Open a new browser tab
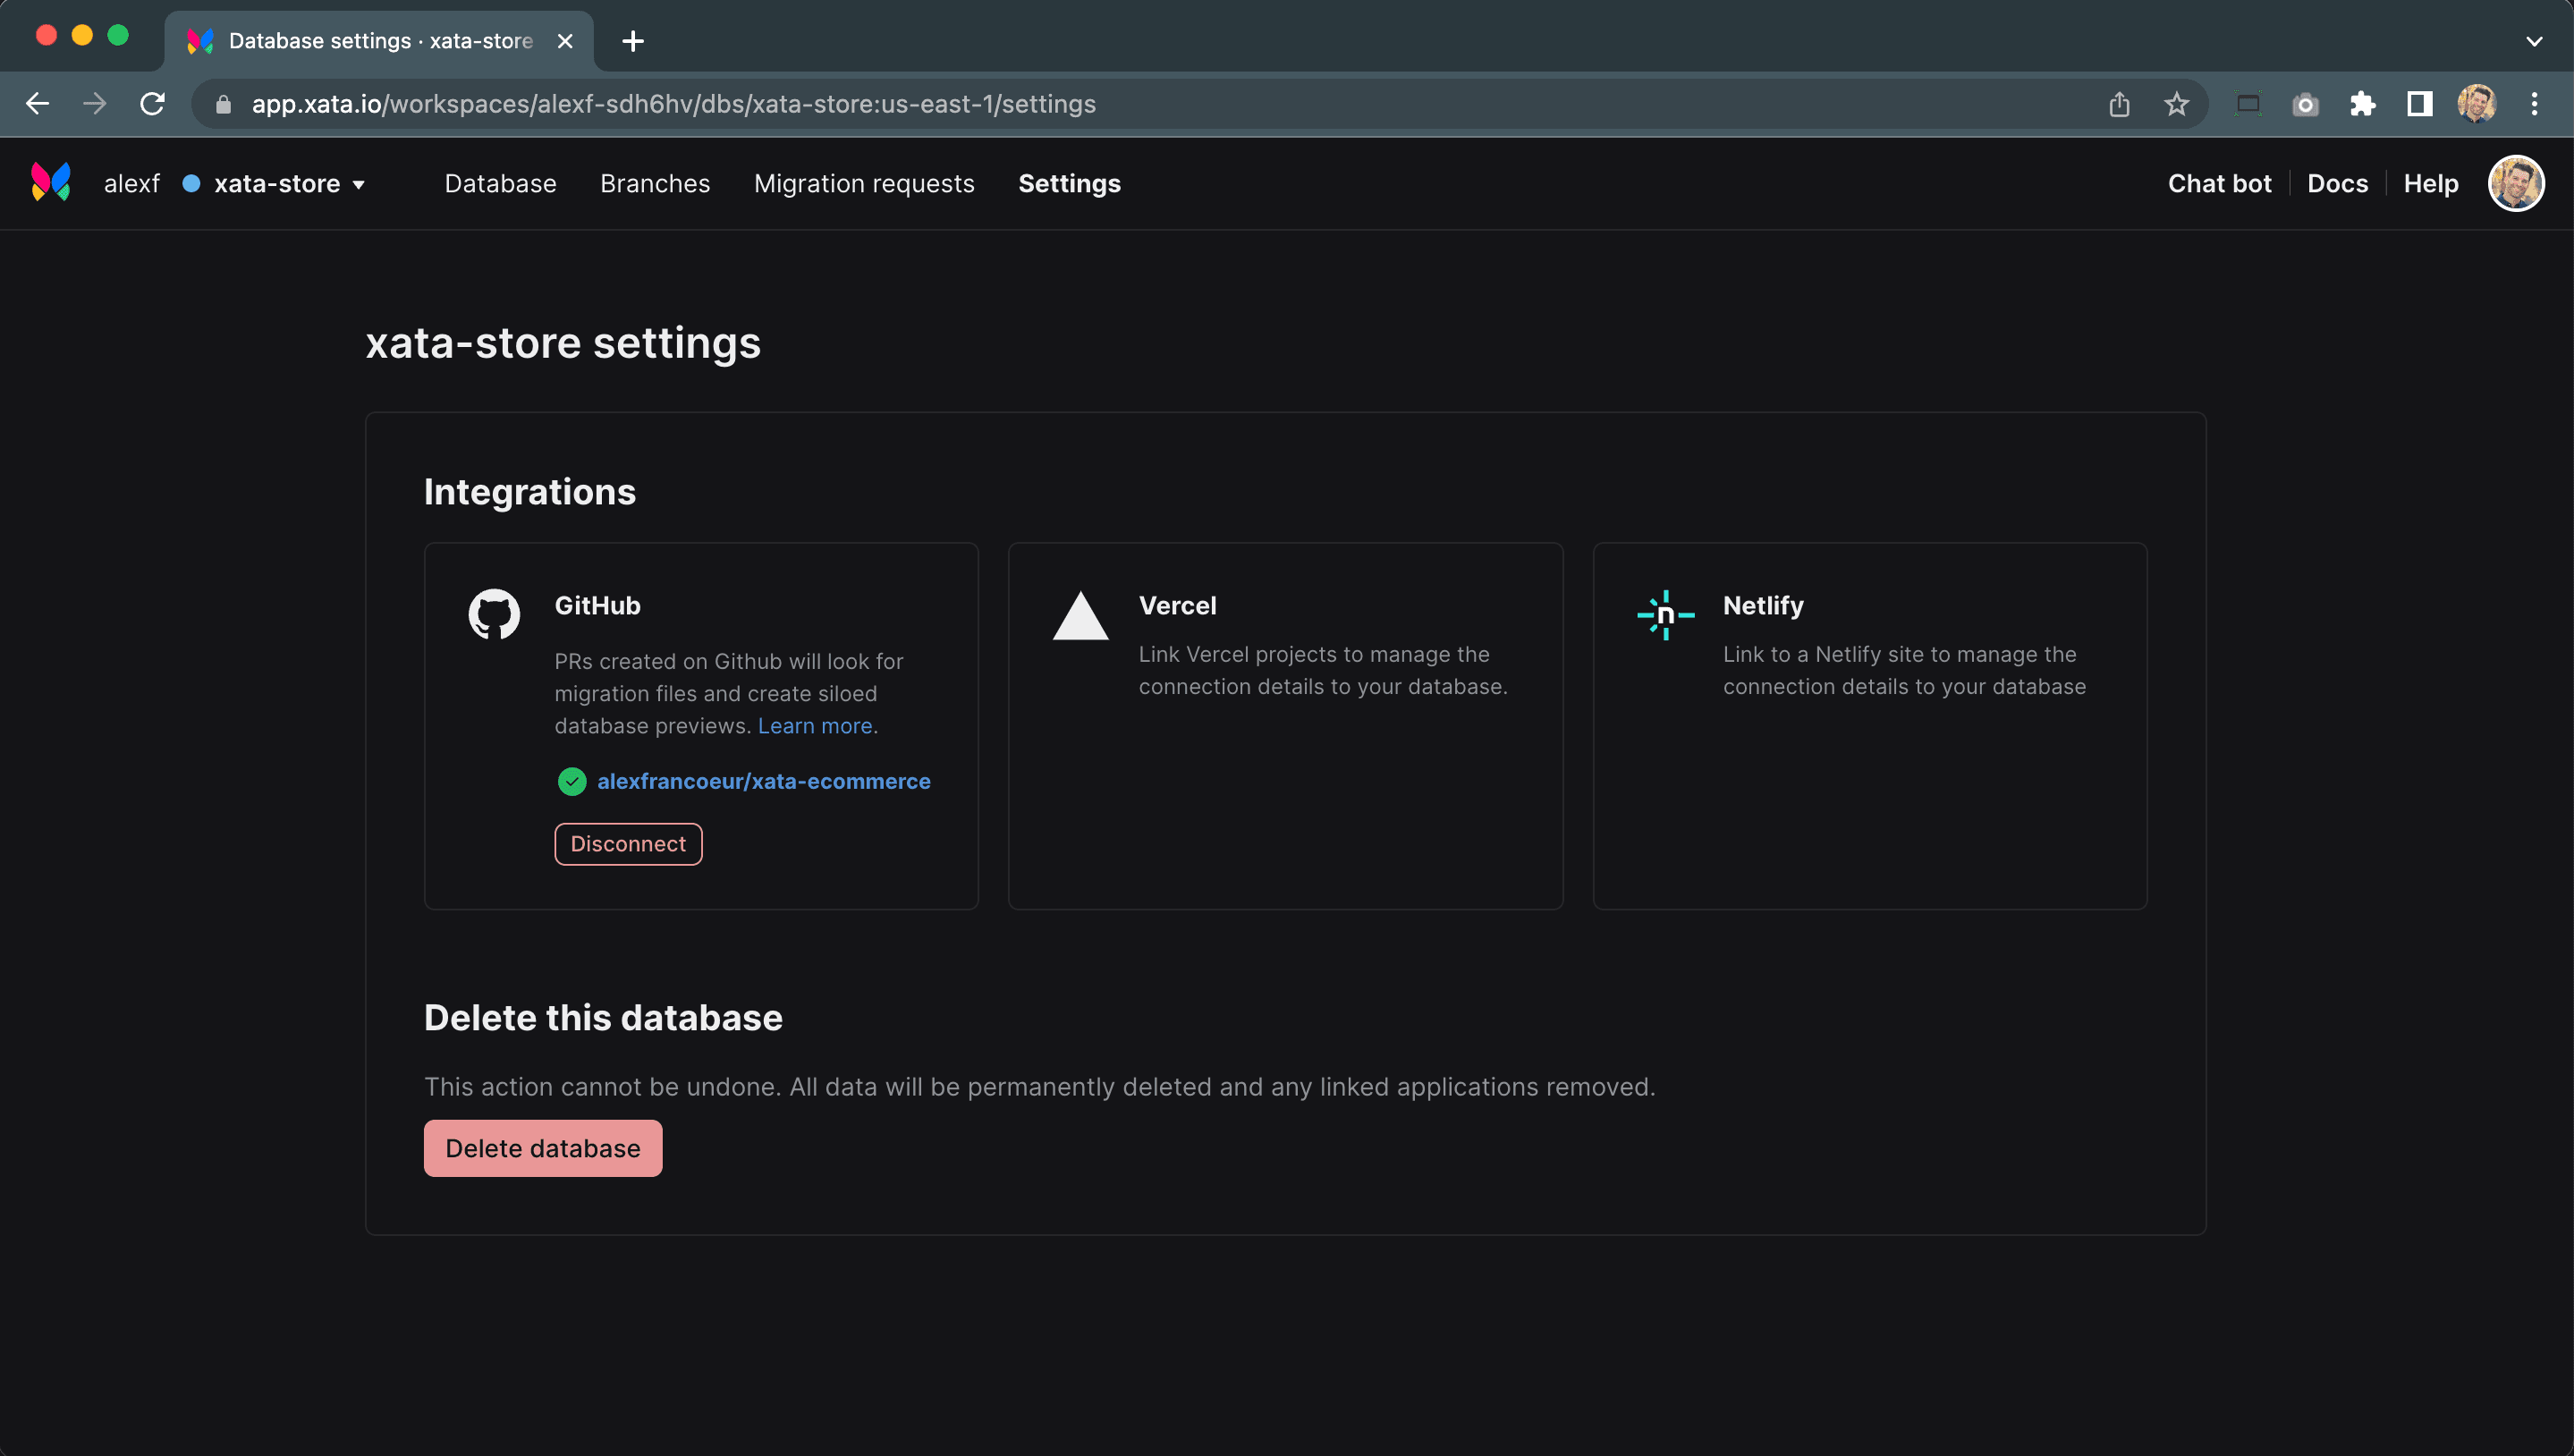Viewport: 2574px width, 1456px height. click(633, 41)
